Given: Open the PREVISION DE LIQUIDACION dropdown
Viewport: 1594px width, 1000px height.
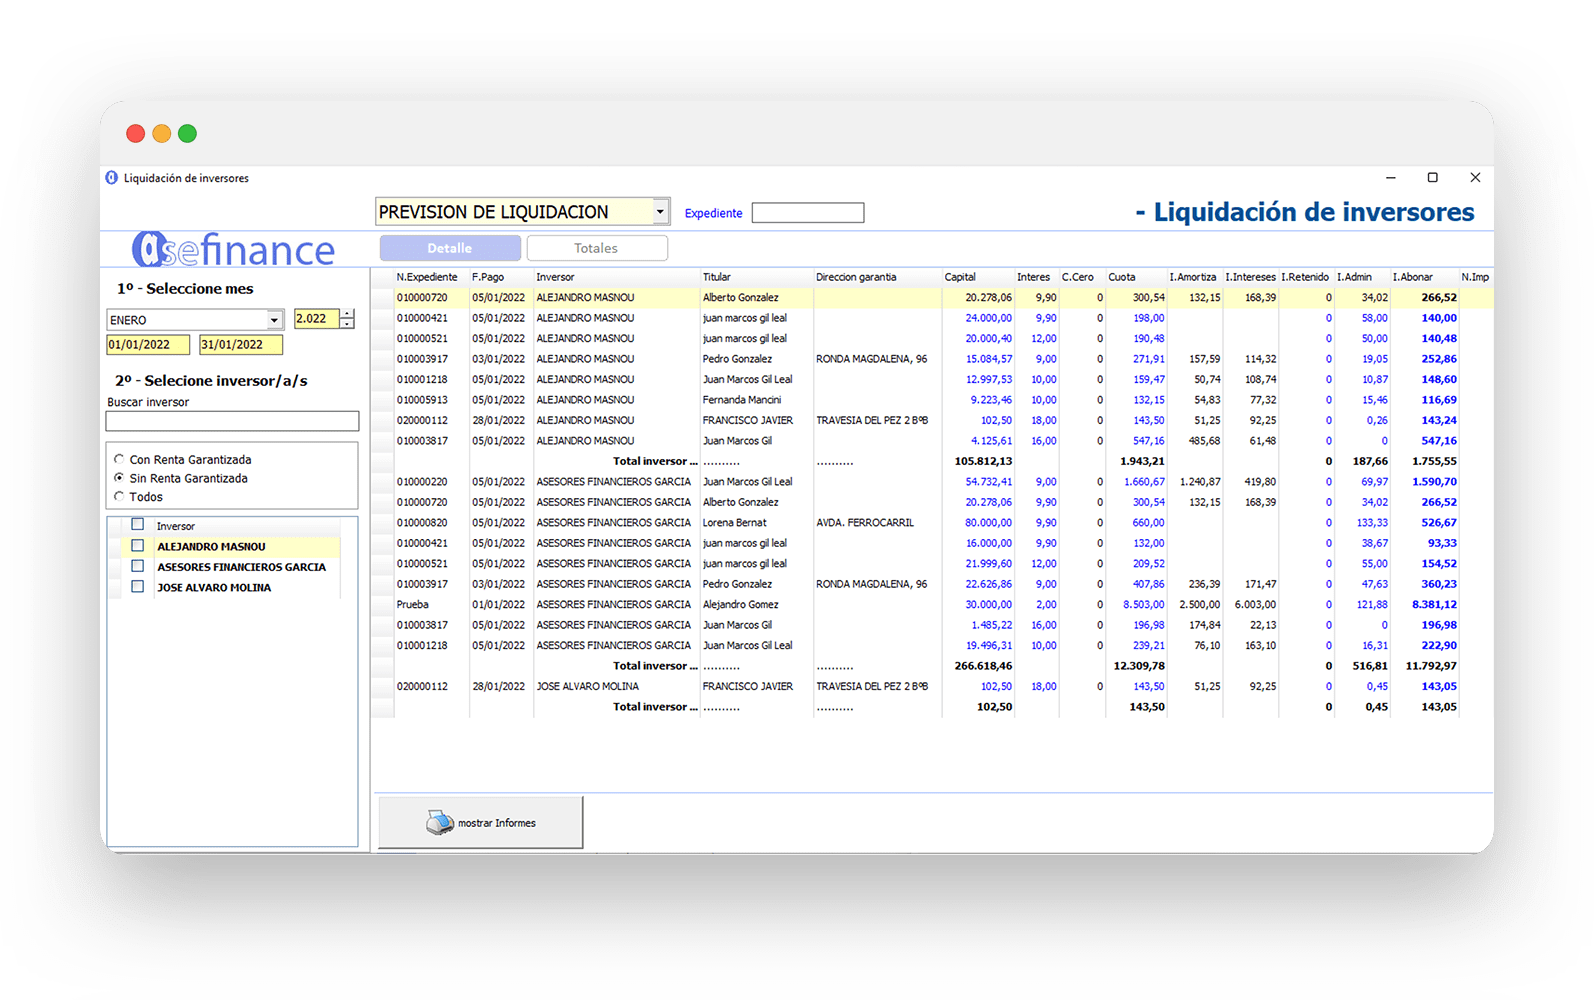Looking at the screenshot, I should [x=660, y=212].
